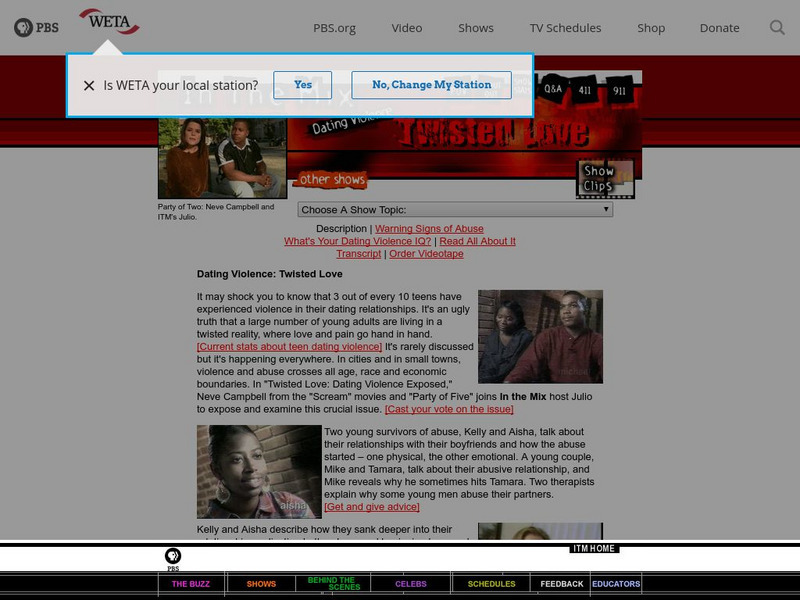Open the PBS.org menu item
The image size is (800, 600).
[334, 28]
